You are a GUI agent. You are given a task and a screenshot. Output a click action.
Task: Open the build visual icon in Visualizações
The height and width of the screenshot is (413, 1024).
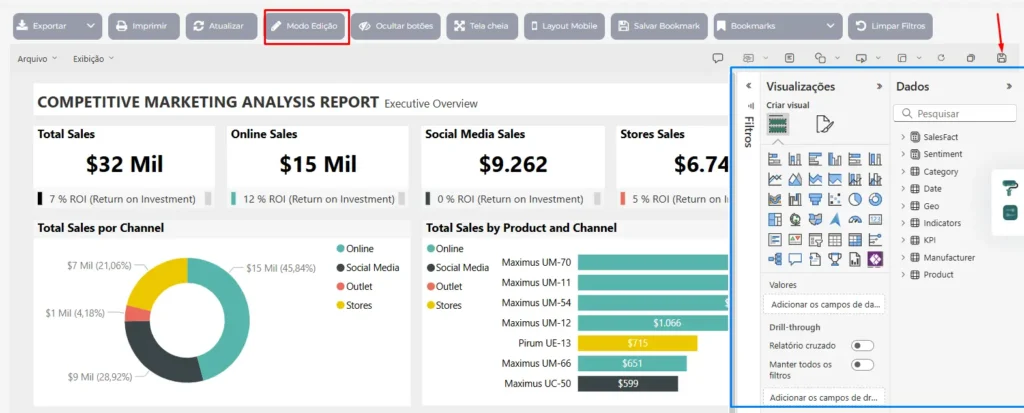point(778,124)
